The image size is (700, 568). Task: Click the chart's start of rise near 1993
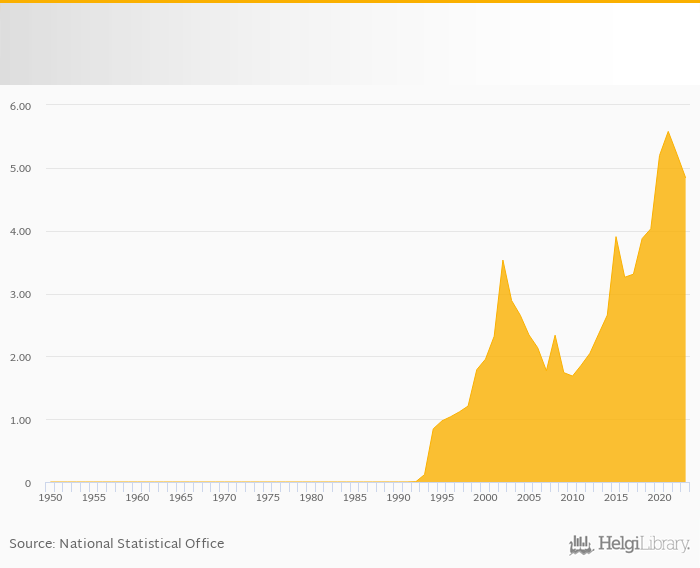(424, 475)
